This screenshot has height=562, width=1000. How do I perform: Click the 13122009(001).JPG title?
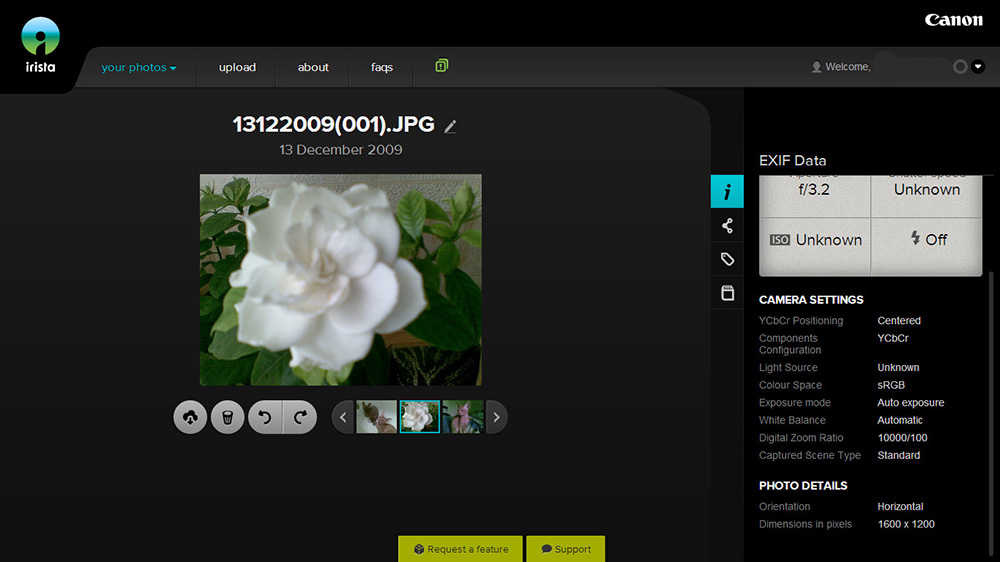point(334,124)
